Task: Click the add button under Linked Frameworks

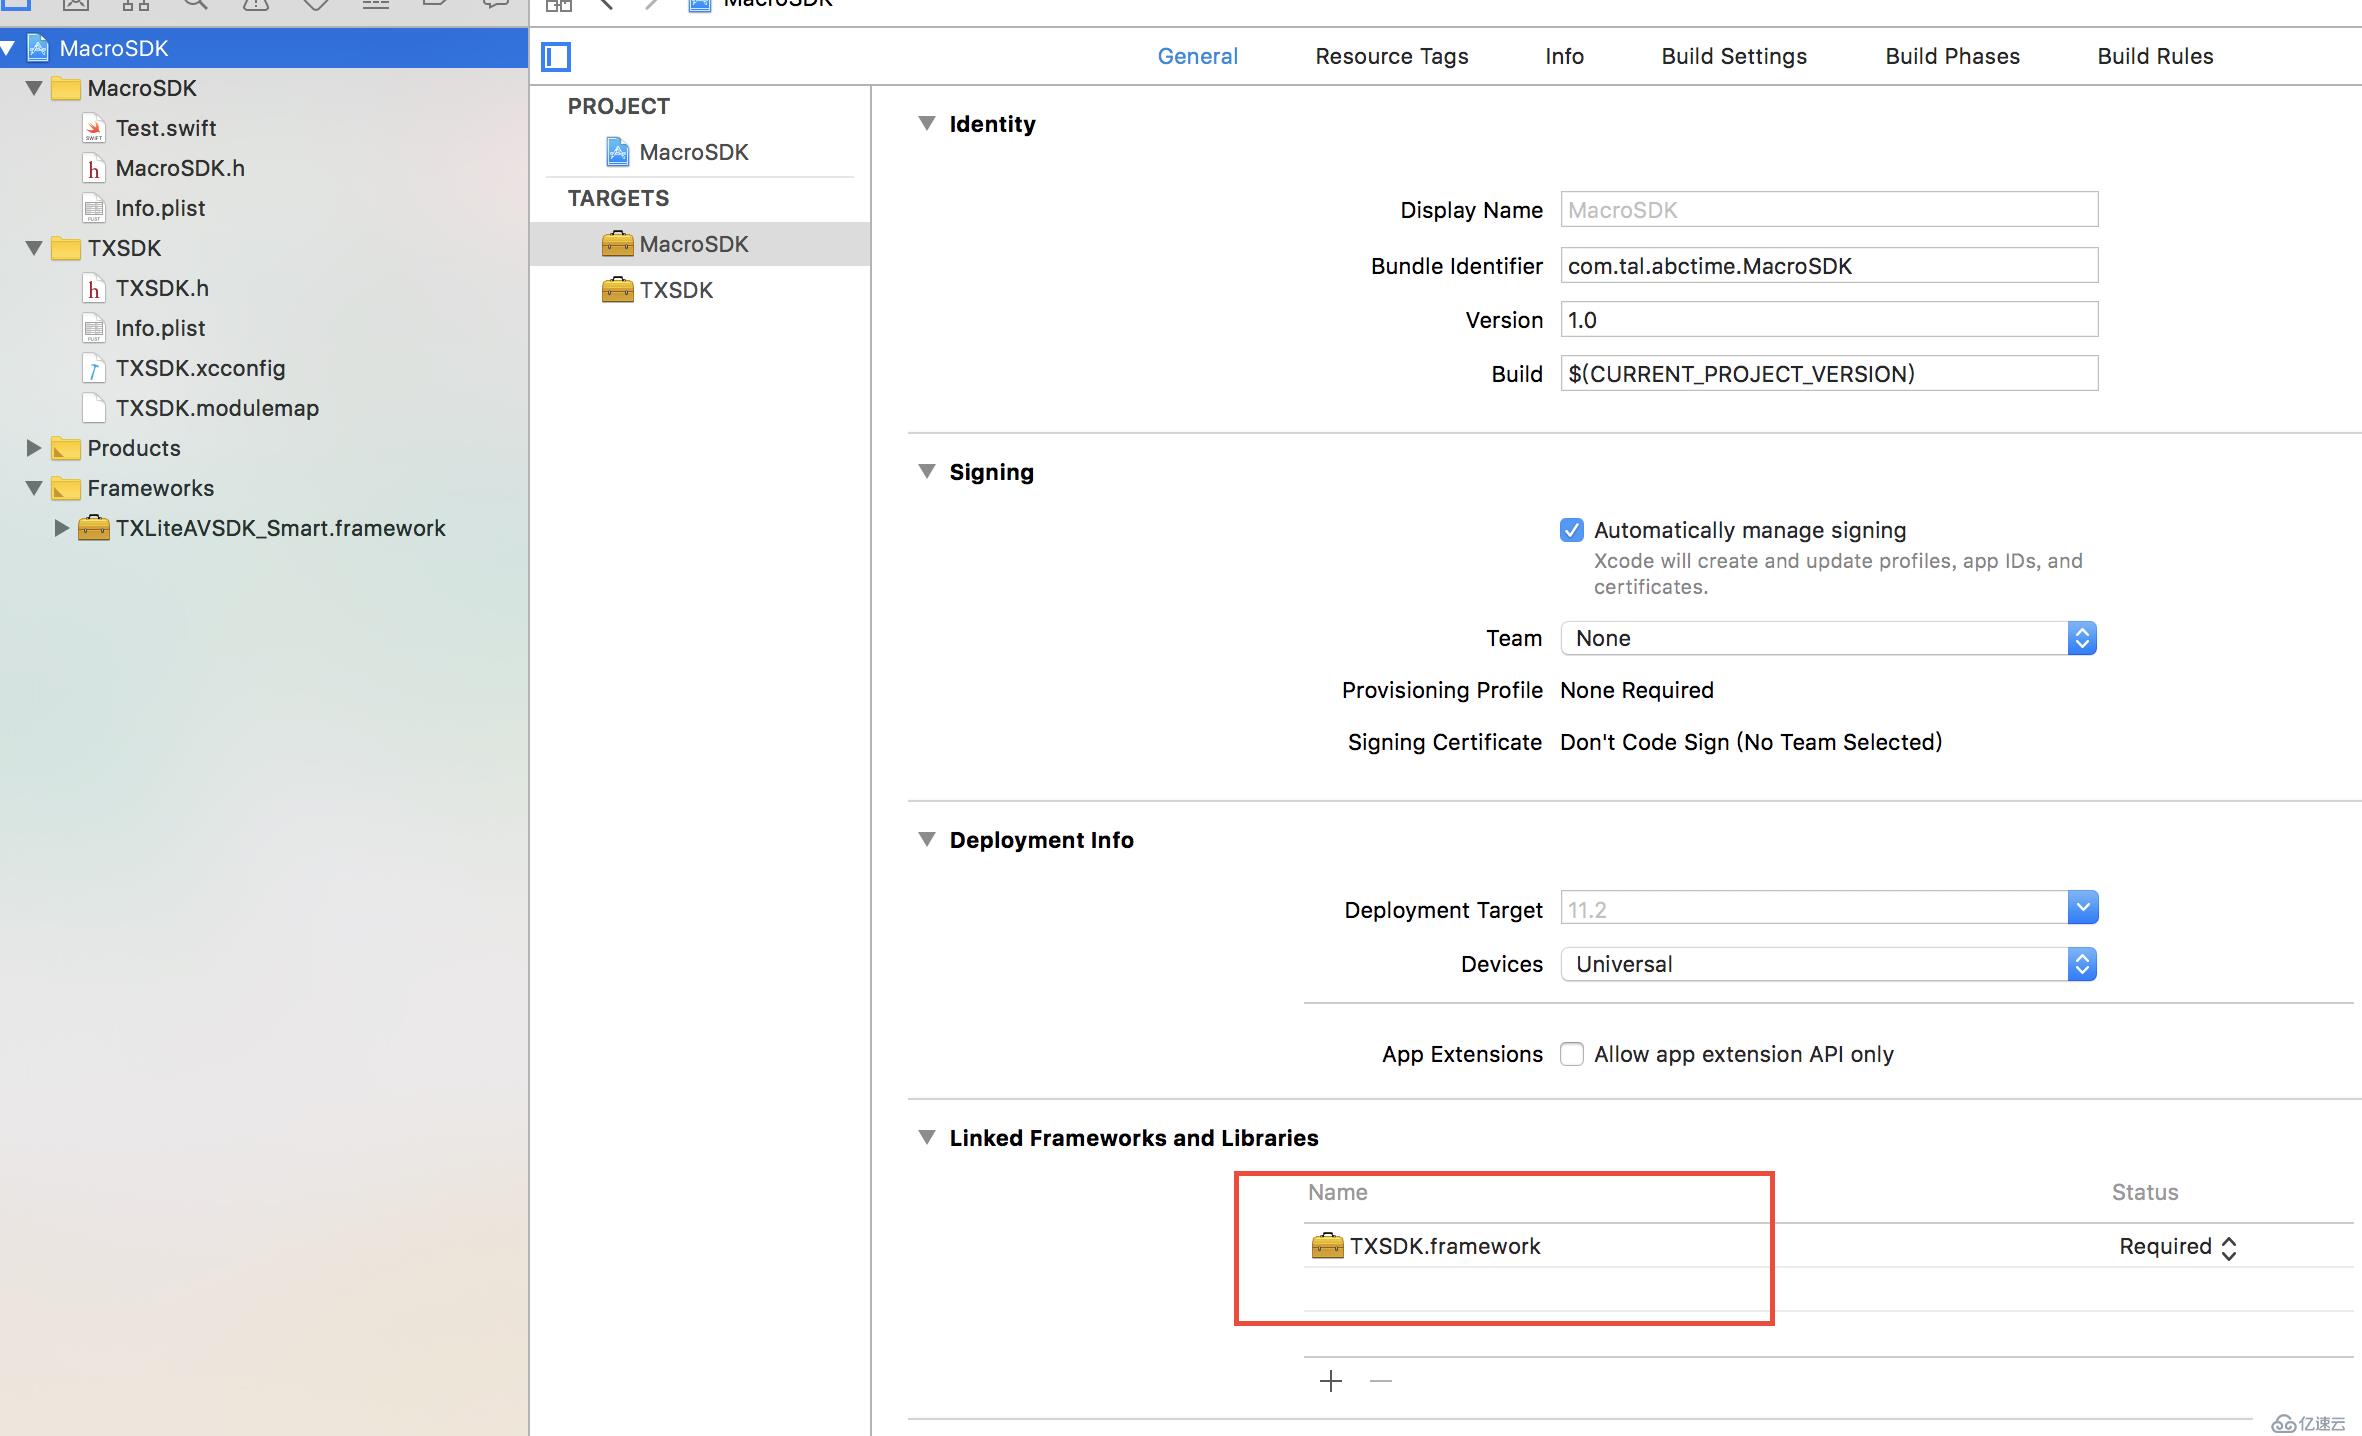Action: coord(1331,1382)
